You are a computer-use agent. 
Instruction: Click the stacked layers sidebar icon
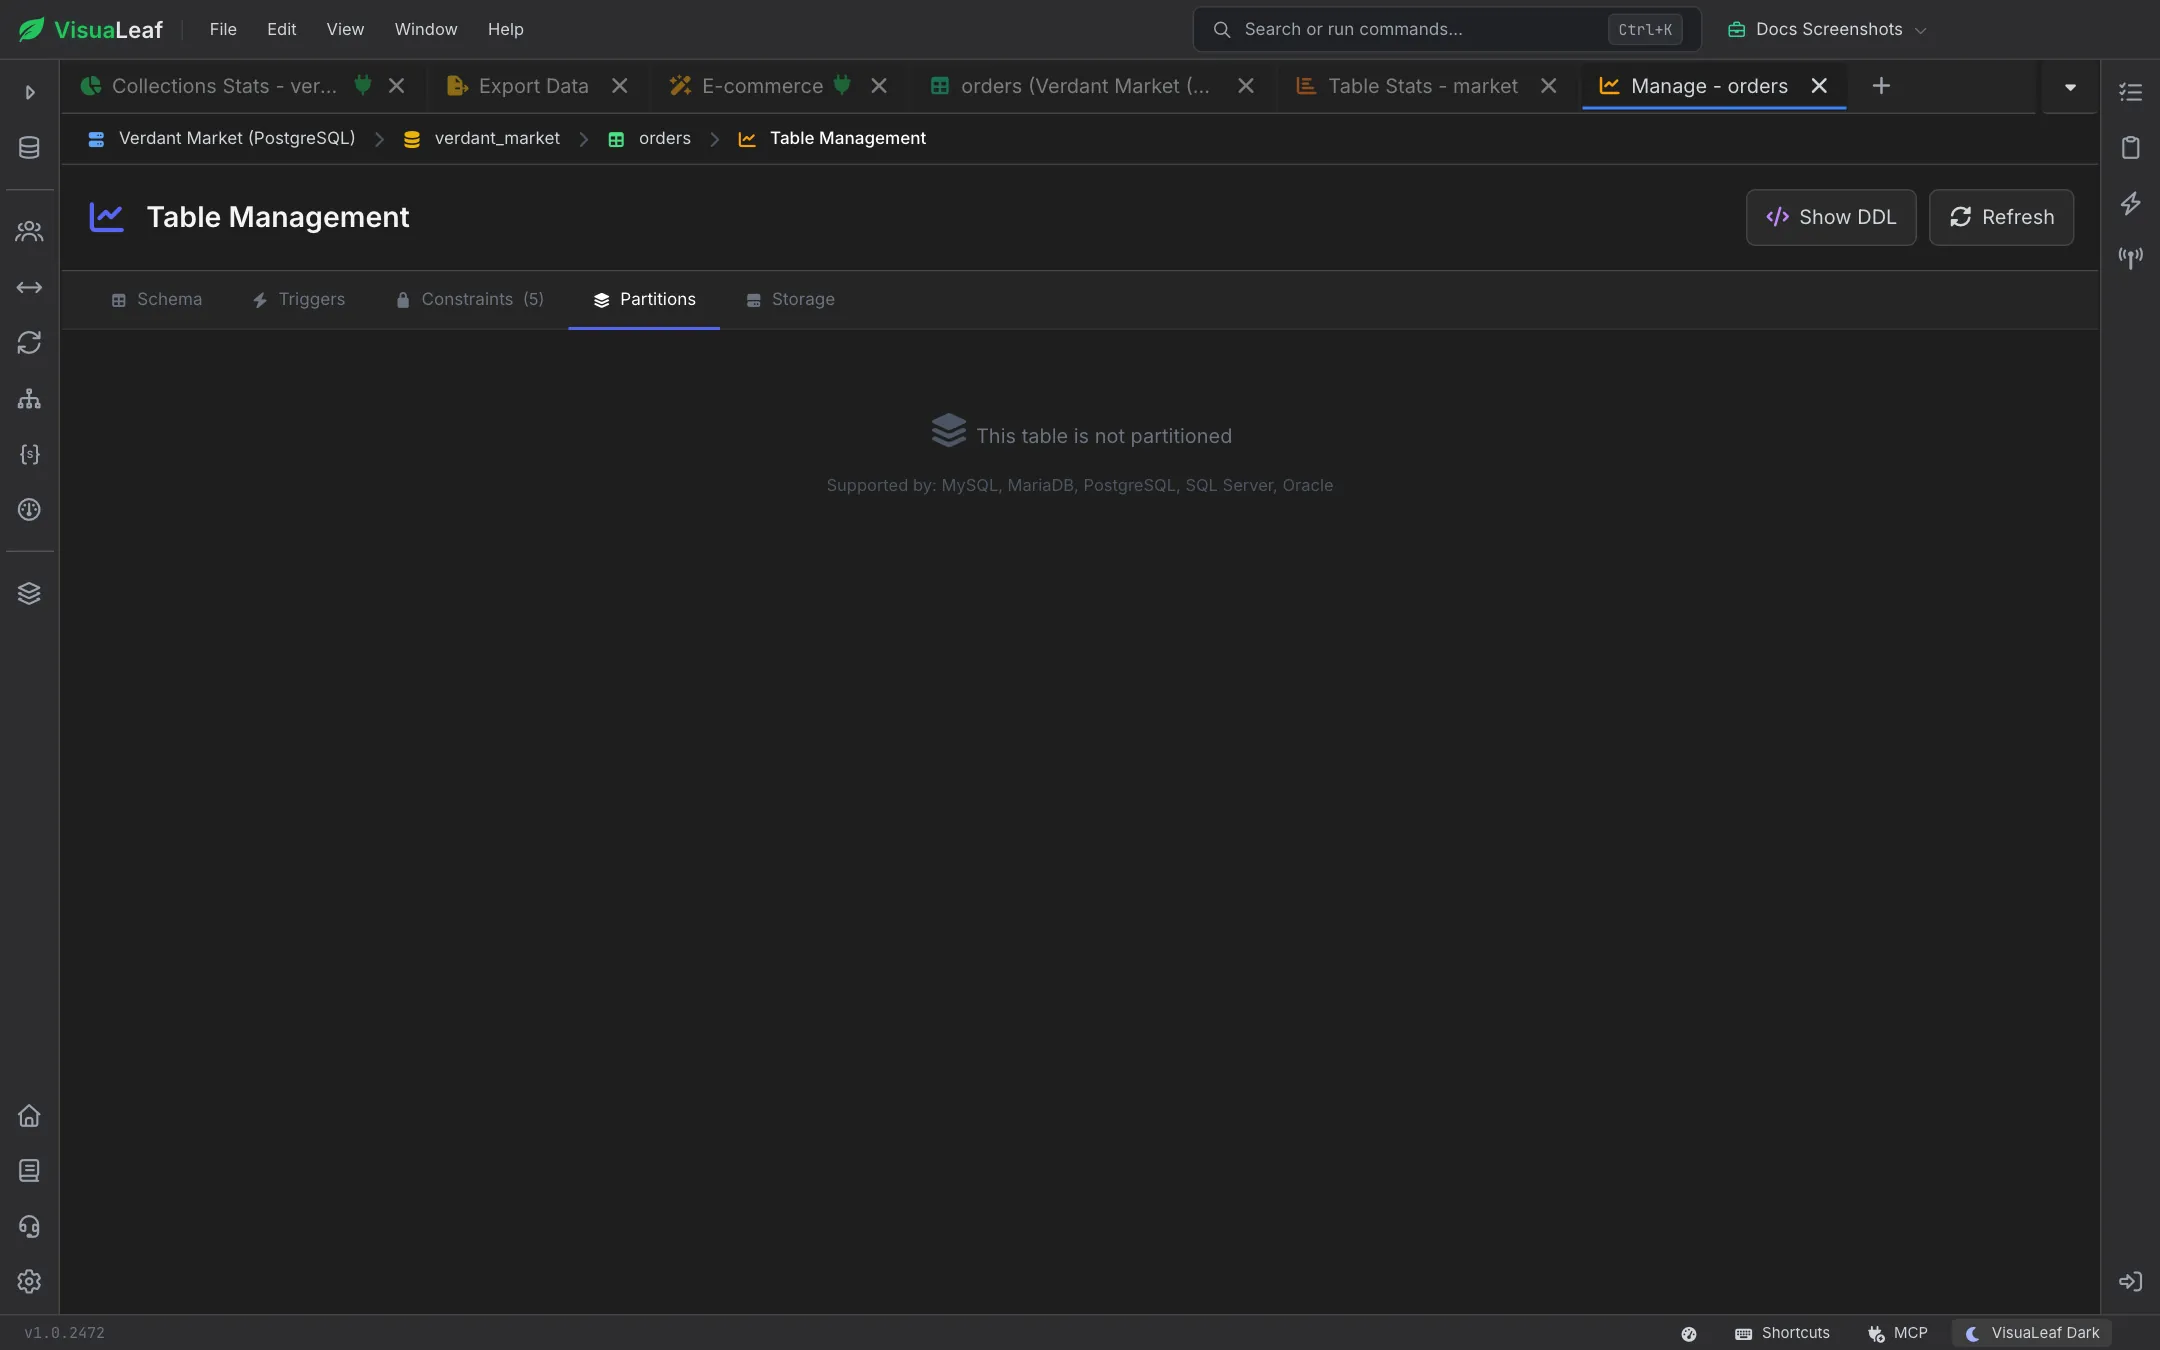tap(29, 593)
